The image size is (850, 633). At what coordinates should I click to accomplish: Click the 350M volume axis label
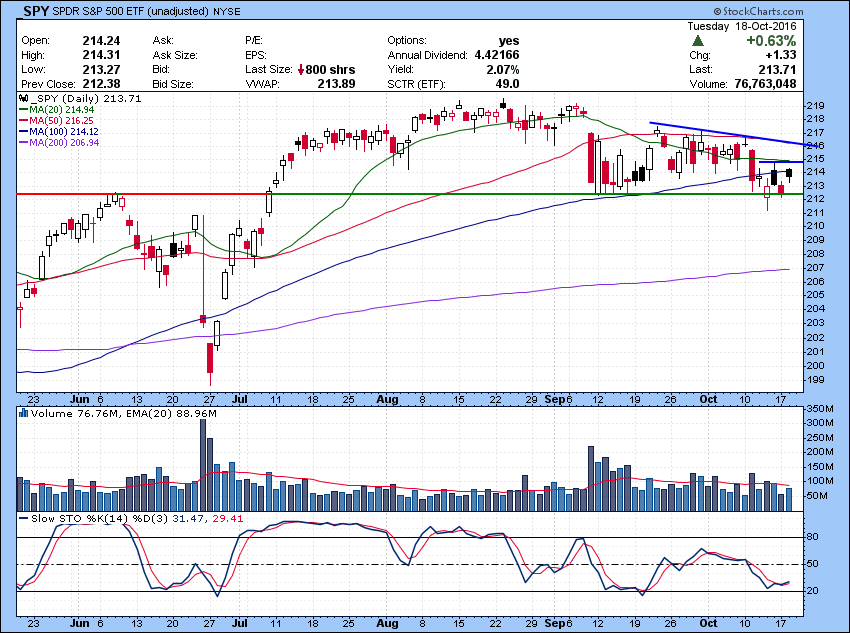pyautogui.click(x=820, y=409)
